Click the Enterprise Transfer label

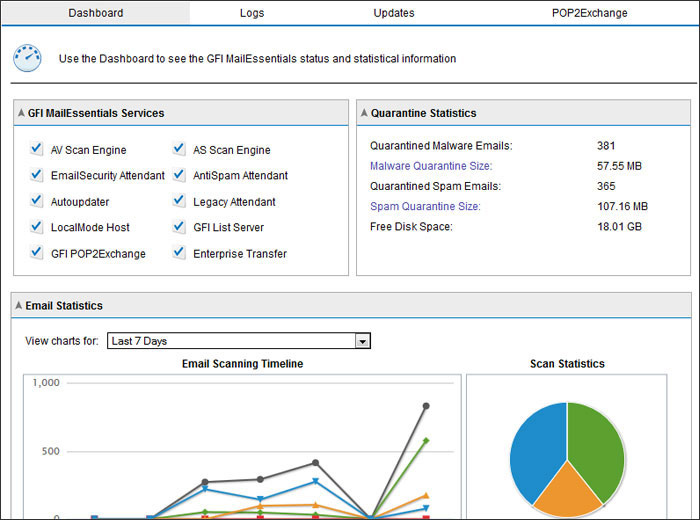tap(240, 254)
